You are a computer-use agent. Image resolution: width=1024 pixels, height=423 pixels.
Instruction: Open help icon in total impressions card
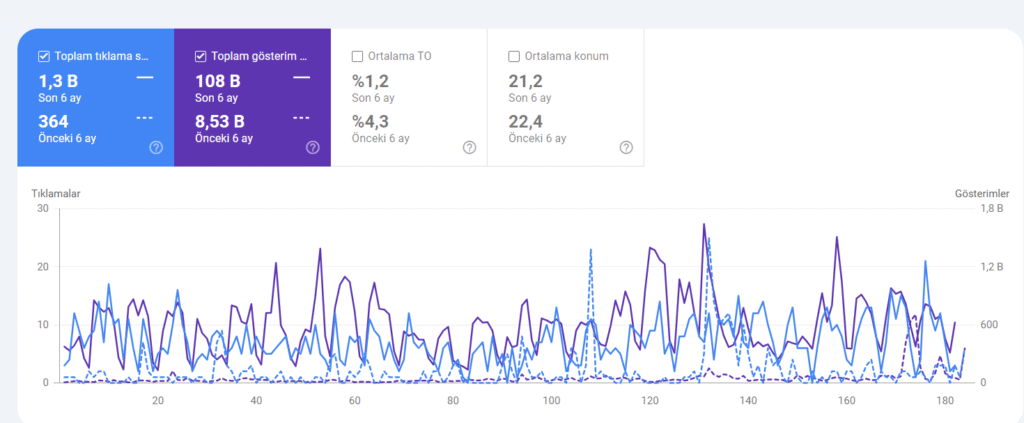[x=312, y=147]
